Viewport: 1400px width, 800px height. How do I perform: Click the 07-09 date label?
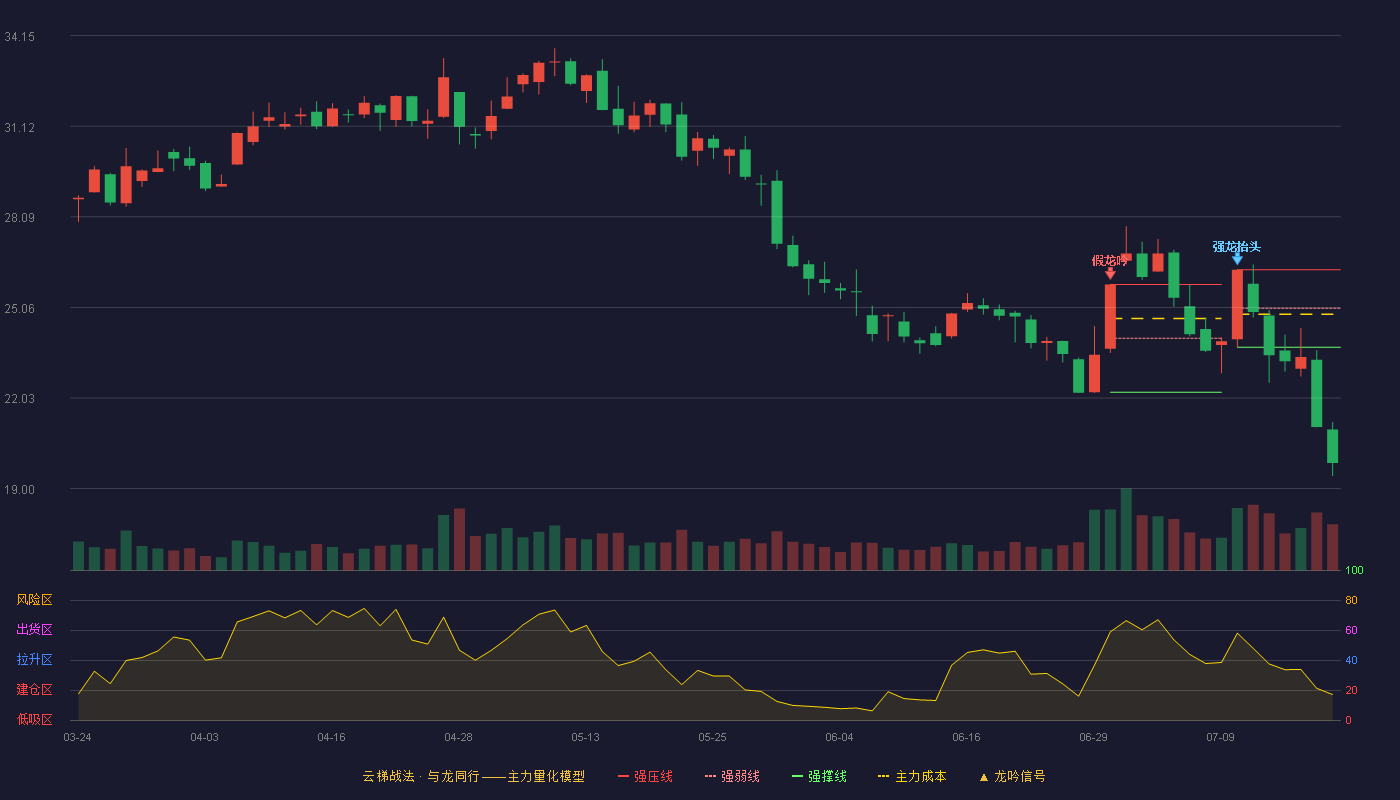(1220, 737)
